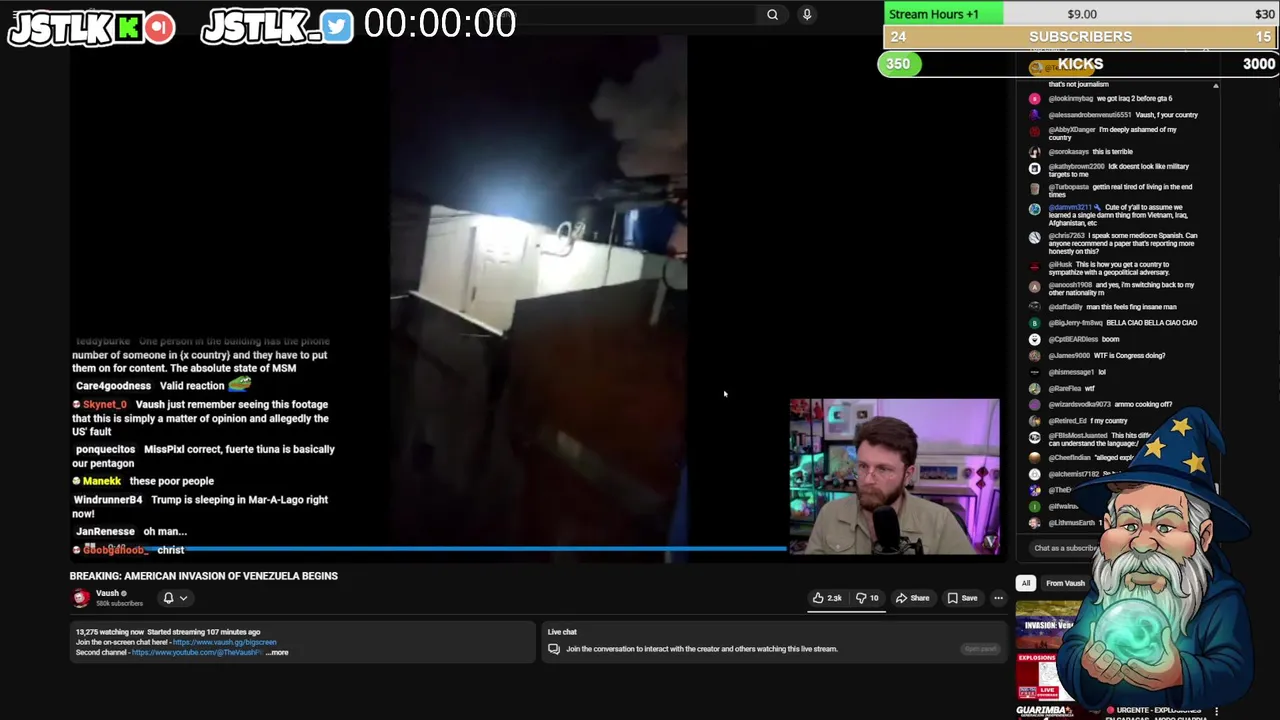Viewport: 1280px width, 720px height.
Task: Open the more actions ellipsis menu
Action: 998,598
